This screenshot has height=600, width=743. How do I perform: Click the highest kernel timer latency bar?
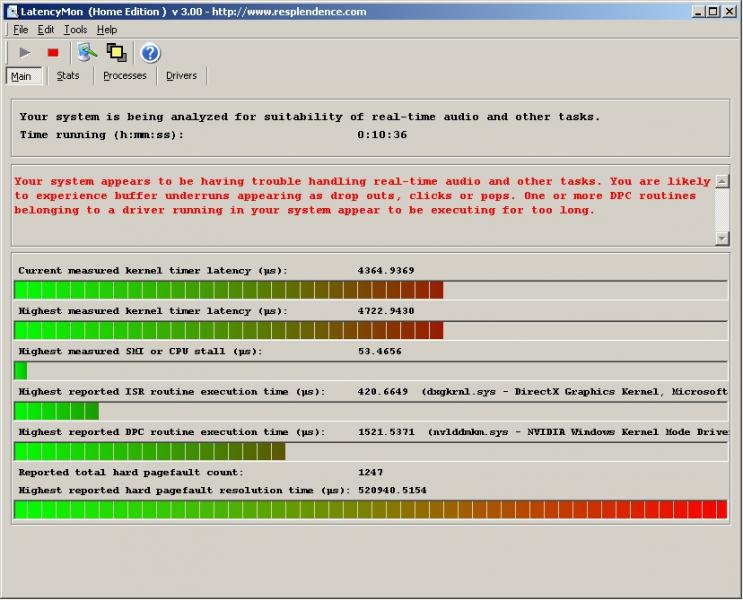coord(371,330)
